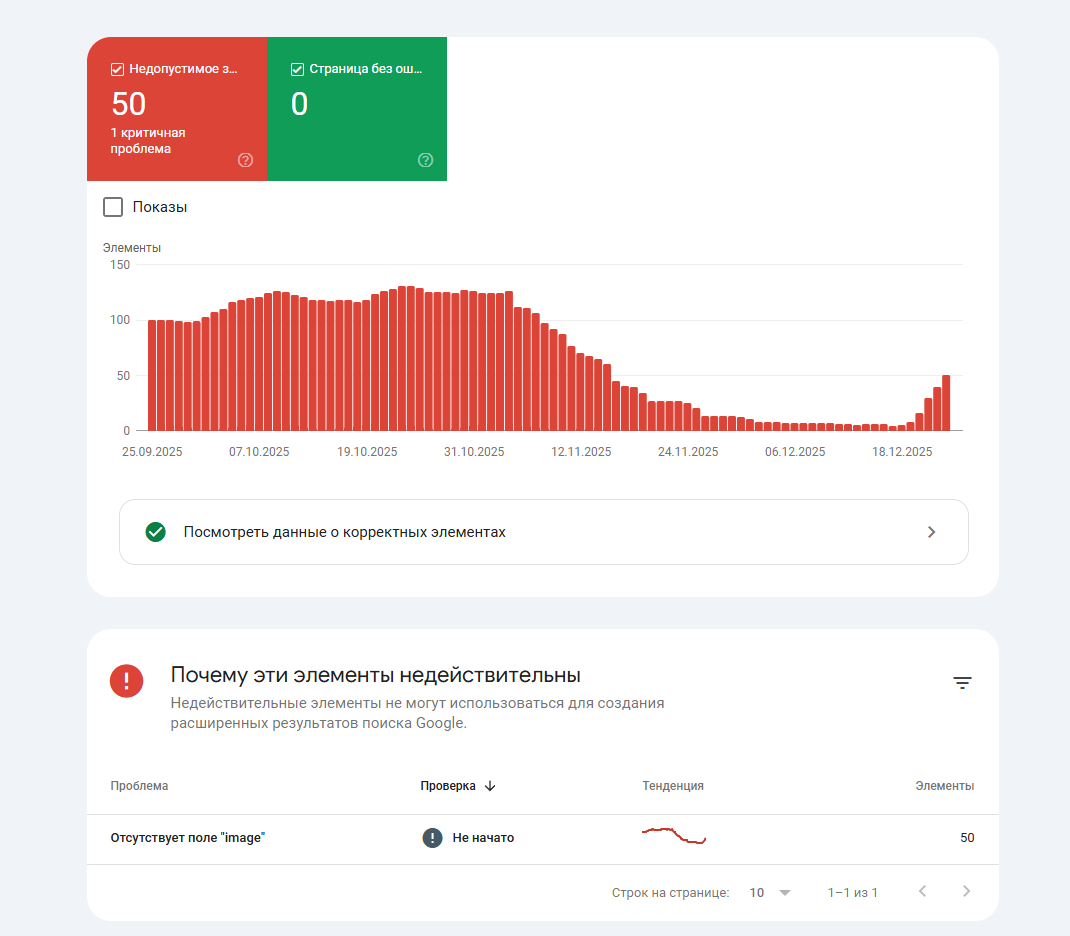Click the last red bar in chart
Screen dimensions: 1070x936
[x=946, y=403]
